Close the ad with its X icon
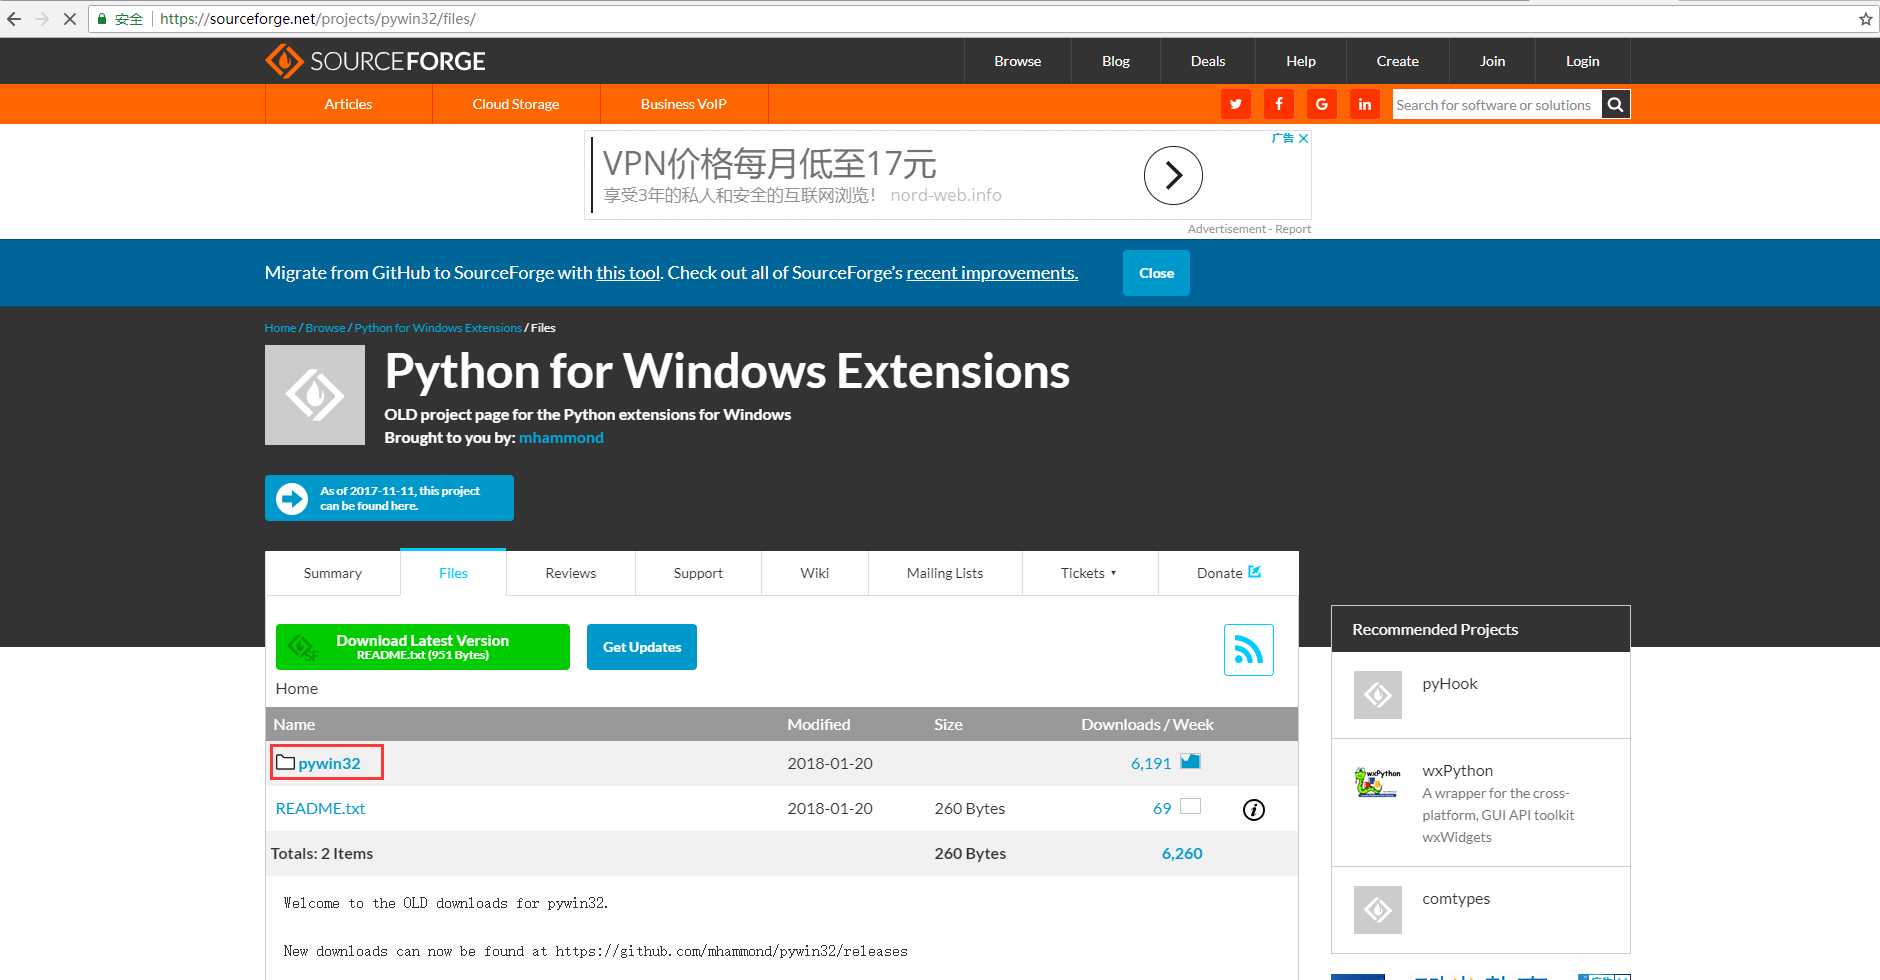The height and width of the screenshot is (980, 1880). click(1303, 138)
